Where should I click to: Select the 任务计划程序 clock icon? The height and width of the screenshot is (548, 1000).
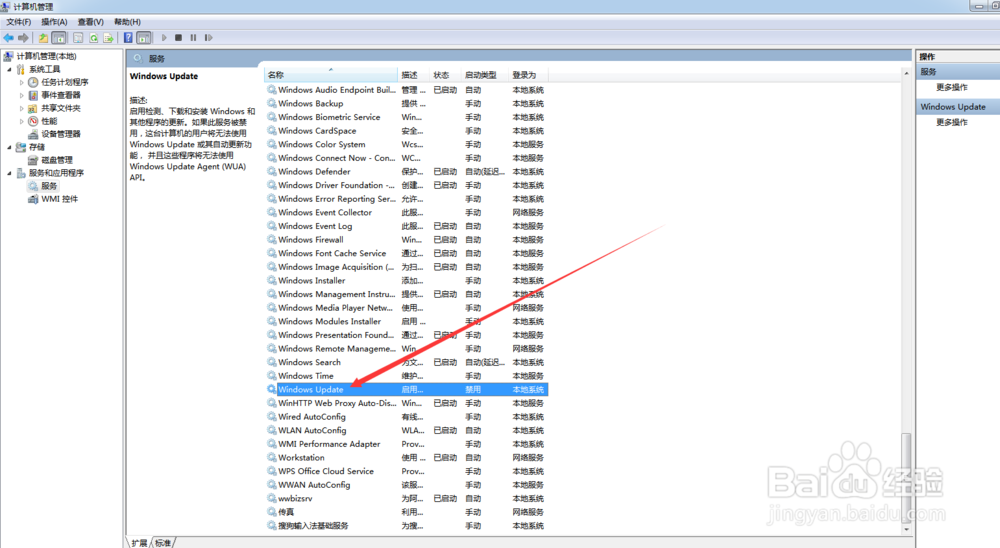click(x=33, y=82)
